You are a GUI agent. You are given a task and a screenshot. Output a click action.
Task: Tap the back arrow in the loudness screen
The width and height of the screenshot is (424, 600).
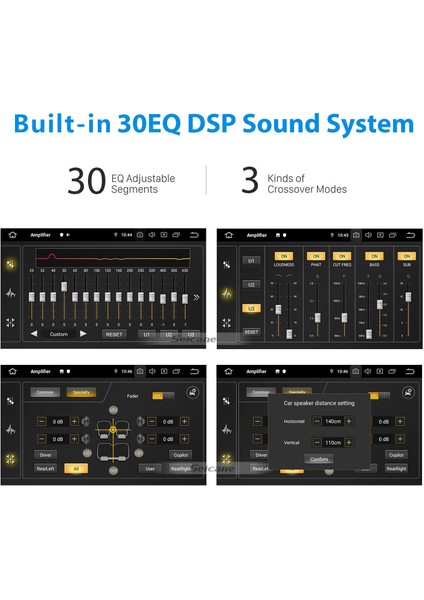tap(410, 235)
